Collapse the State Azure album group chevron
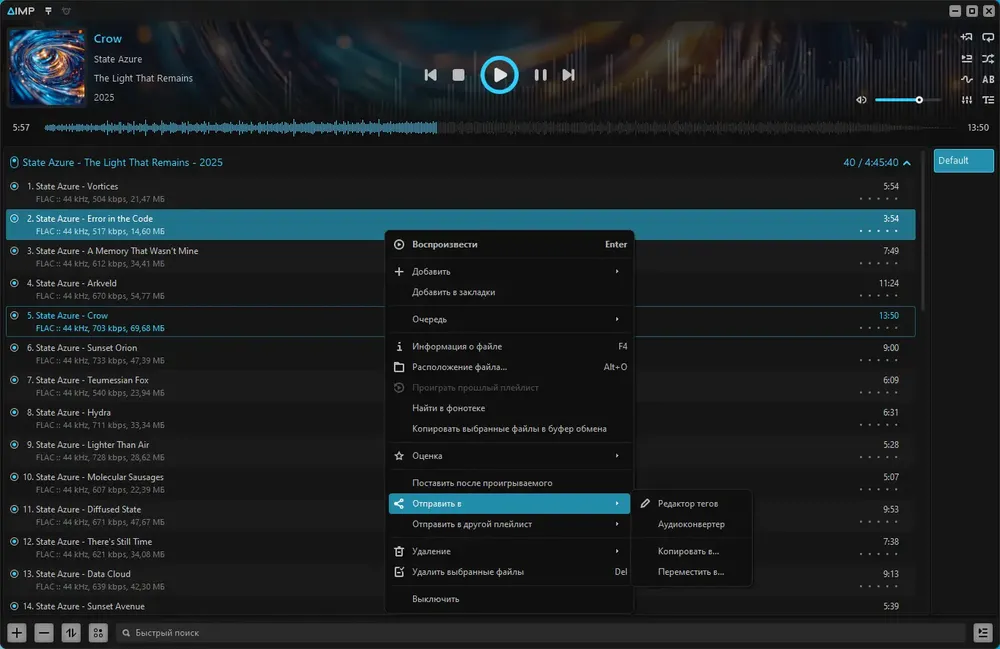 907,163
